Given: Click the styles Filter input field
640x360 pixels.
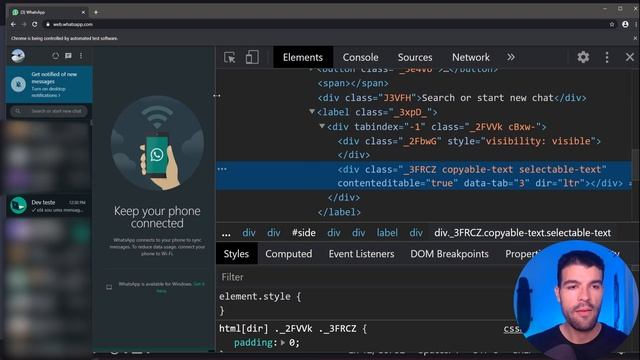Looking at the screenshot, I should click(x=363, y=277).
